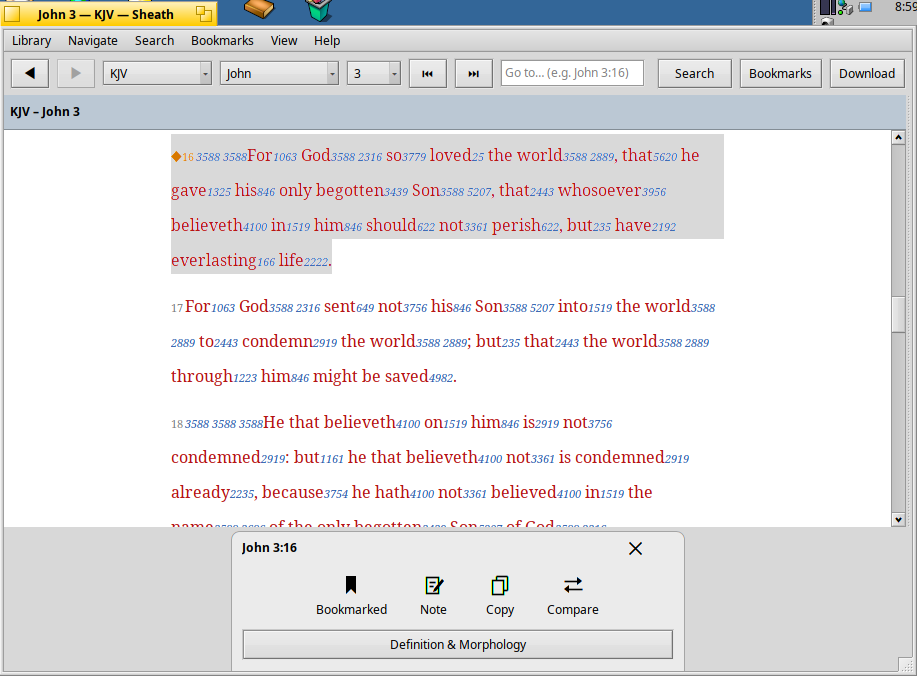The image size is (917, 676).
Task: Click Strong's number 2222 after "life"
Action: click(x=316, y=262)
